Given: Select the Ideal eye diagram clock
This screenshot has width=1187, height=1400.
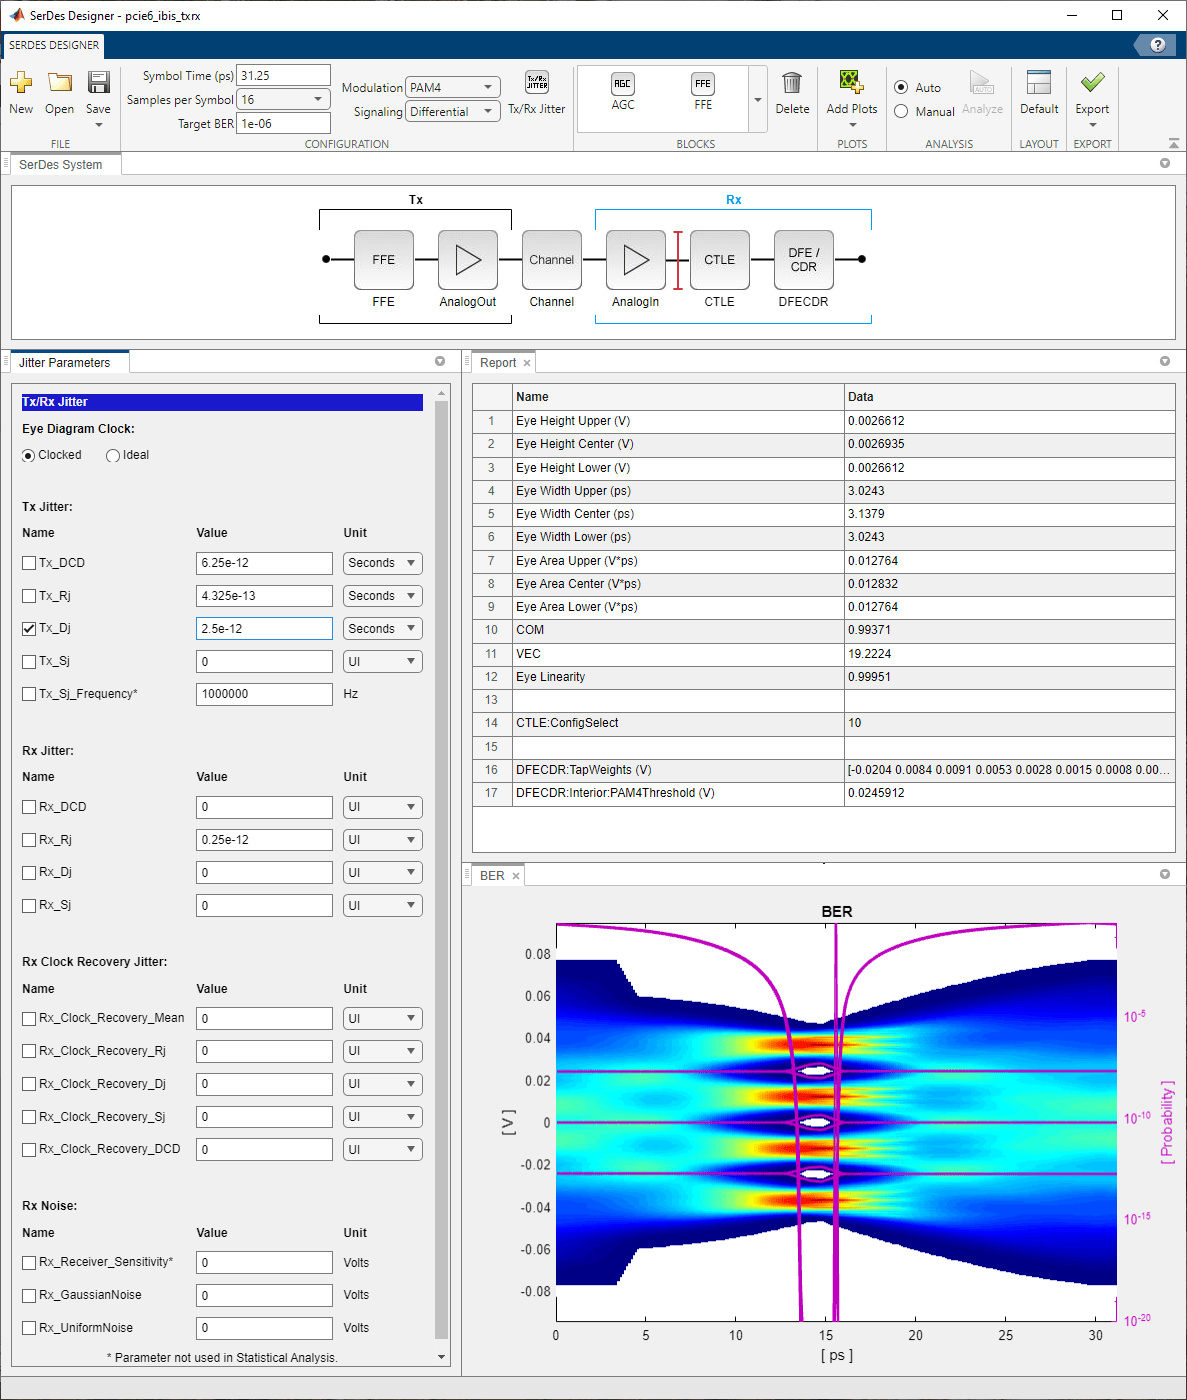Looking at the screenshot, I should pos(113,456).
